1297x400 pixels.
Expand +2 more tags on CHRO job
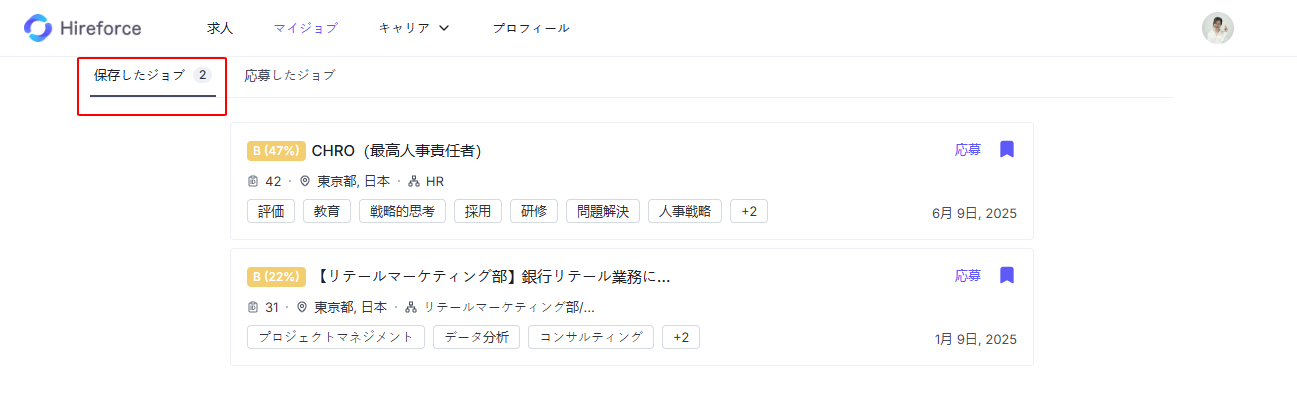click(x=749, y=211)
